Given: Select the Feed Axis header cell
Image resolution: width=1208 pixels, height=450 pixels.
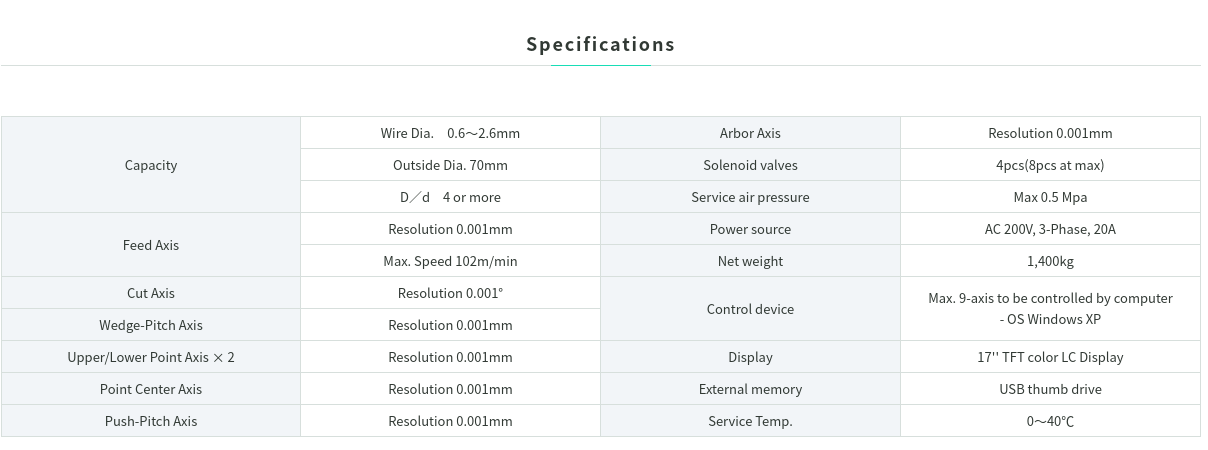Looking at the screenshot, I should (151, 245).
